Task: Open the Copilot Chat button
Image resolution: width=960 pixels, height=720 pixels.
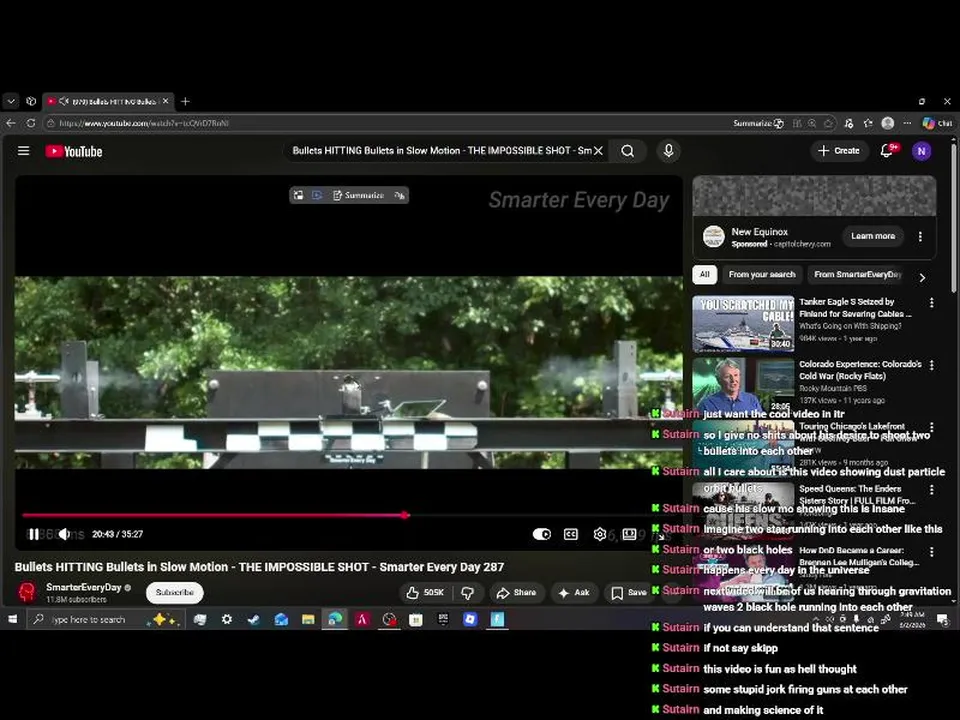Action: point(937,123)
